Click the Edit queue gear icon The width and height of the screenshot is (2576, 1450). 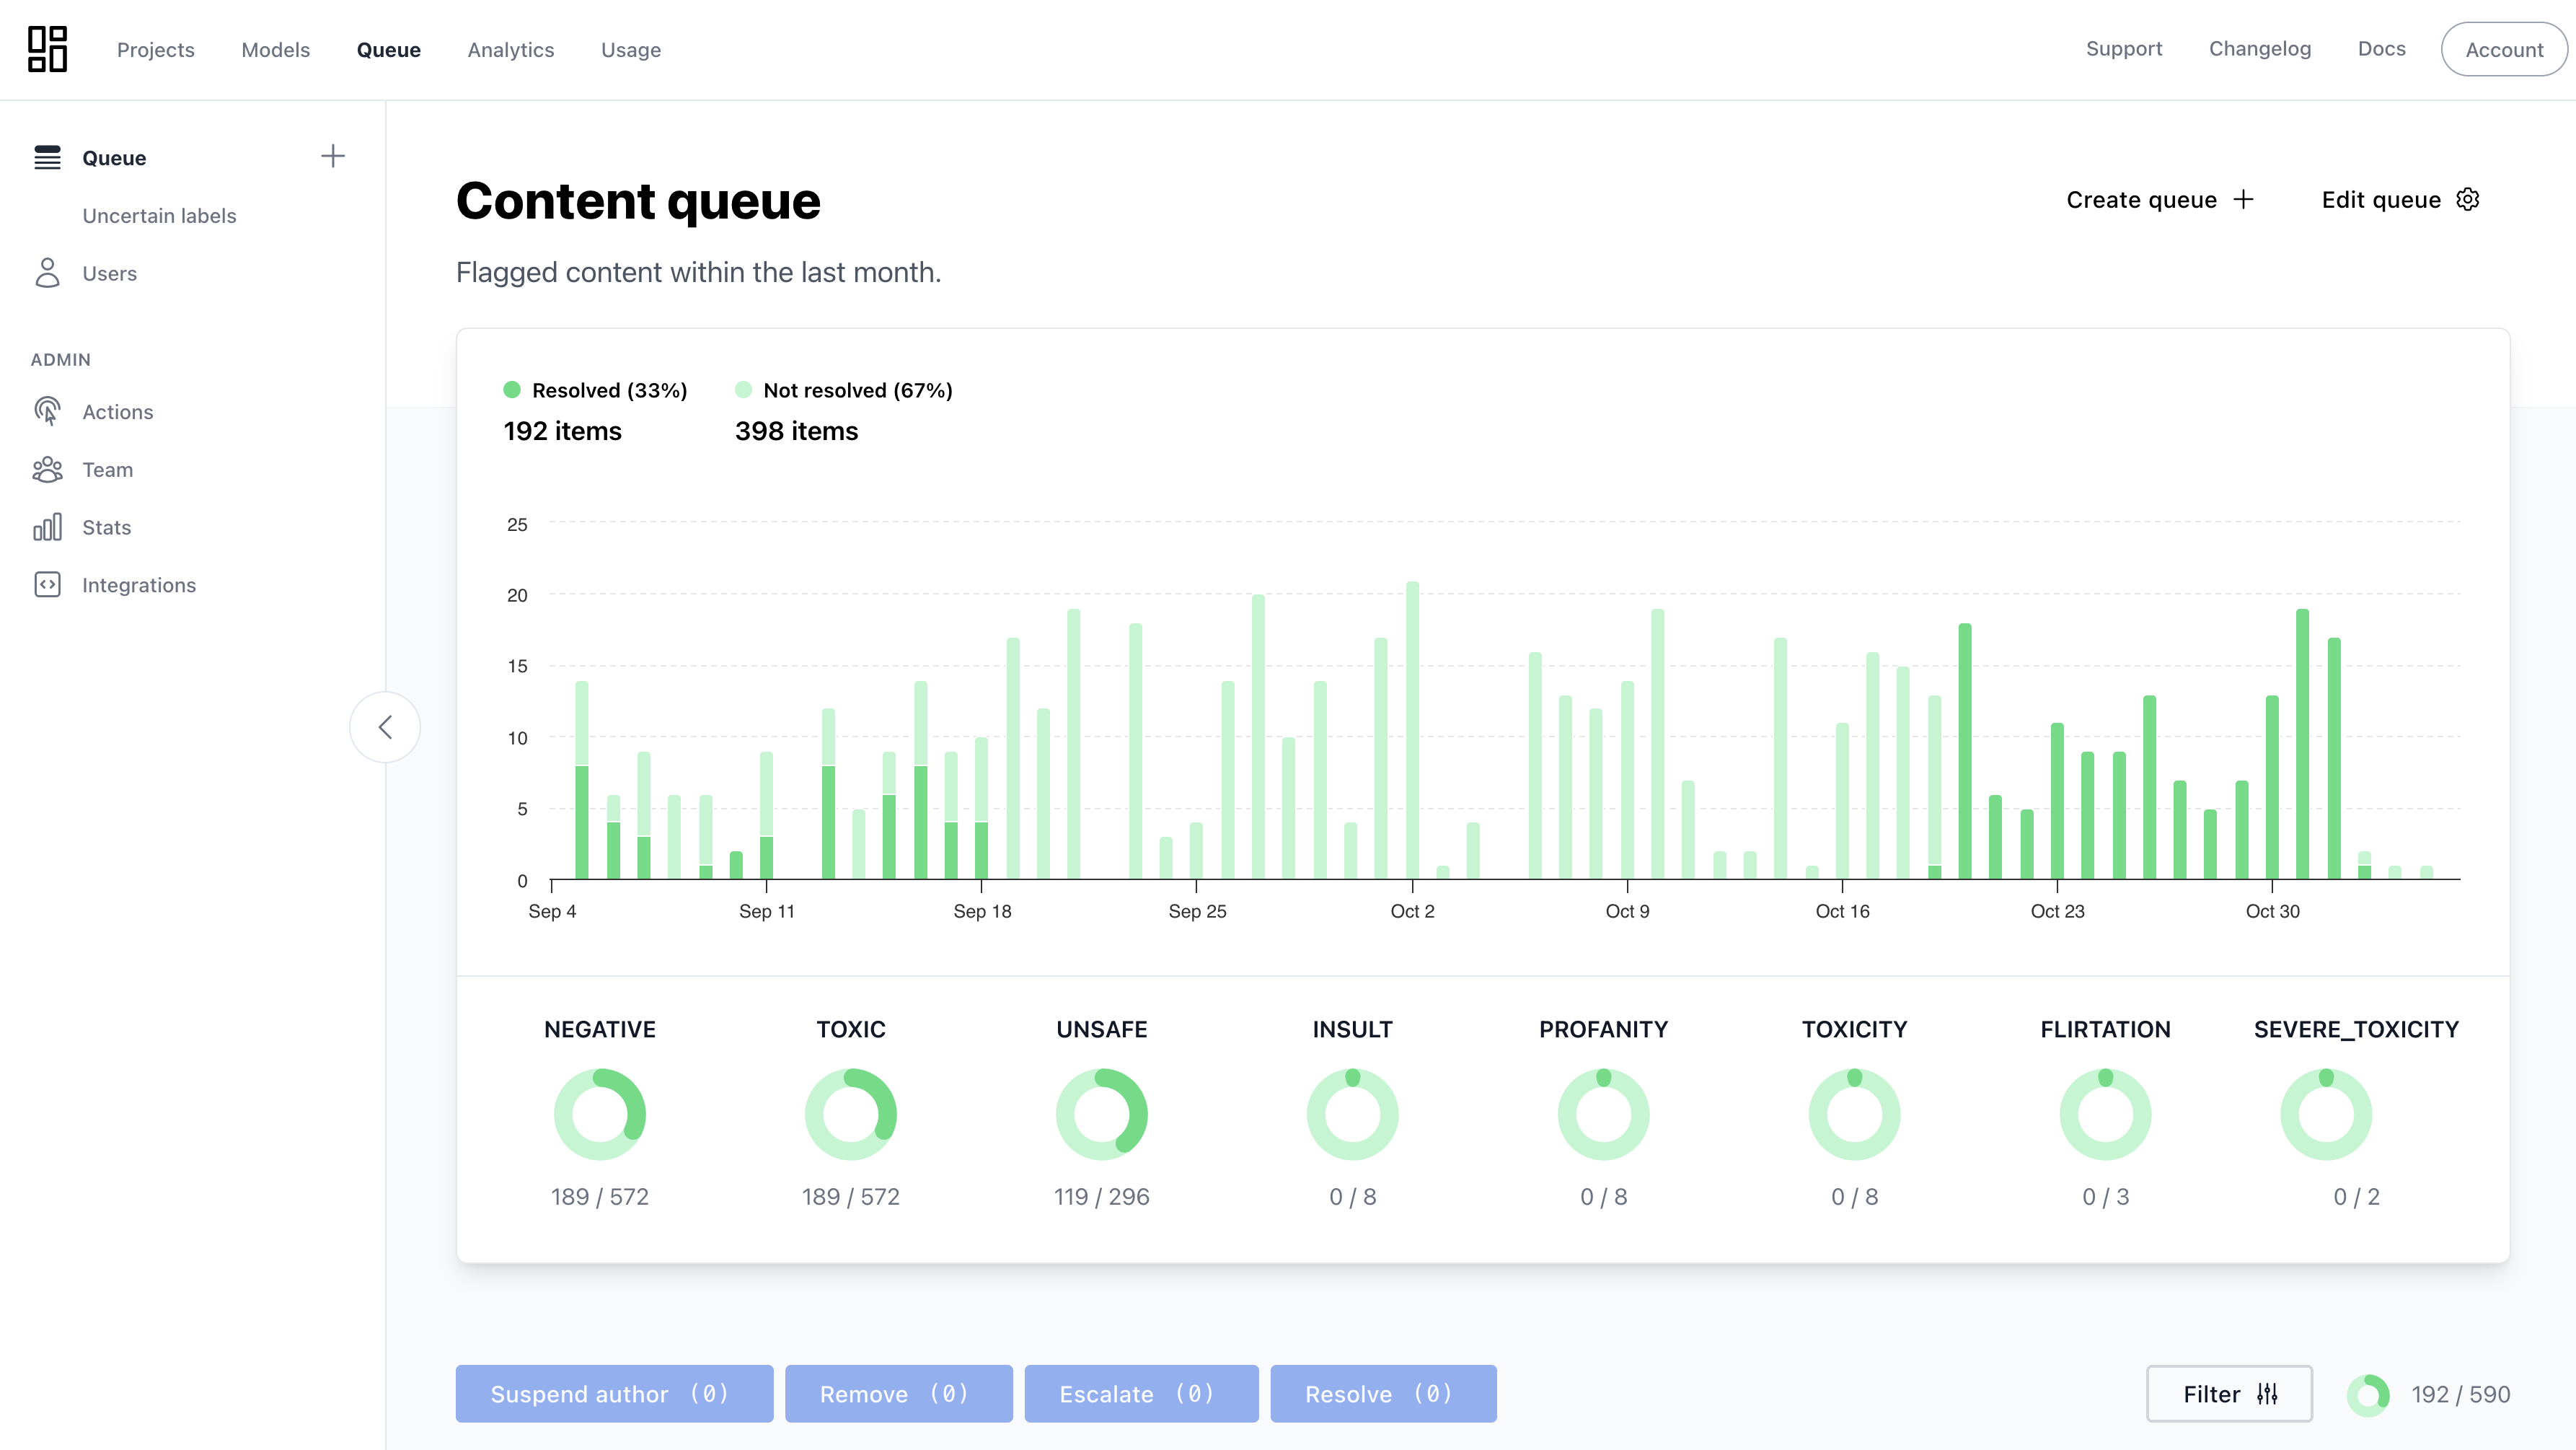coord(2467,200)
